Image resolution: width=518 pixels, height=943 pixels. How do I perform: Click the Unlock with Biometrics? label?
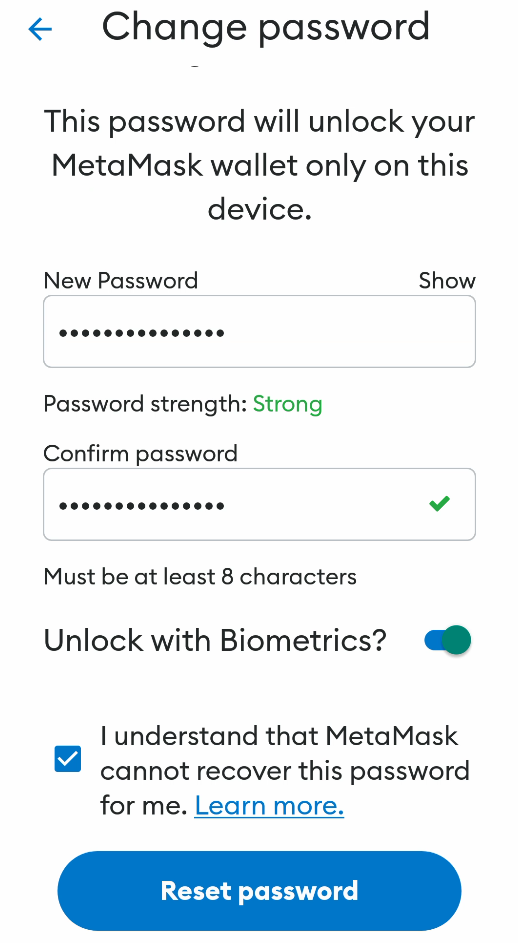[215, 640]
